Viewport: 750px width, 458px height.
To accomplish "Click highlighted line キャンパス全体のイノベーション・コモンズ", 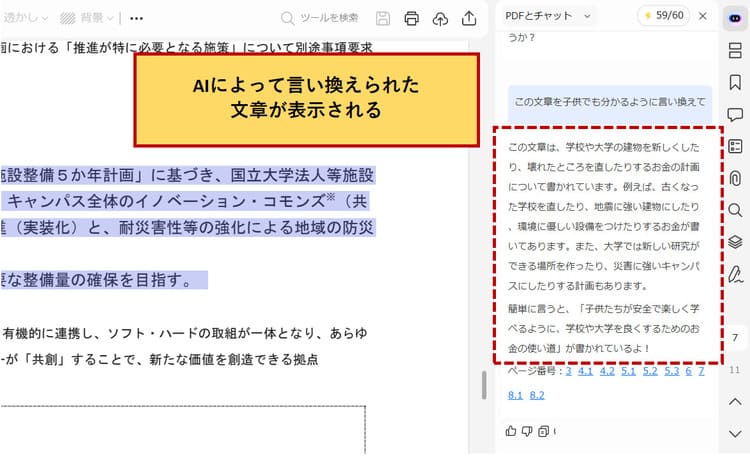I will (186, 201).
